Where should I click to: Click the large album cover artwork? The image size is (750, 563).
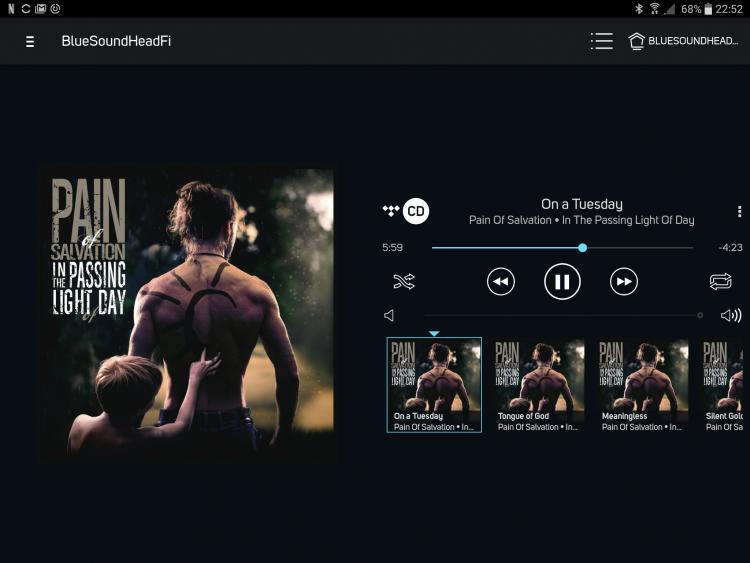(186, 315)
